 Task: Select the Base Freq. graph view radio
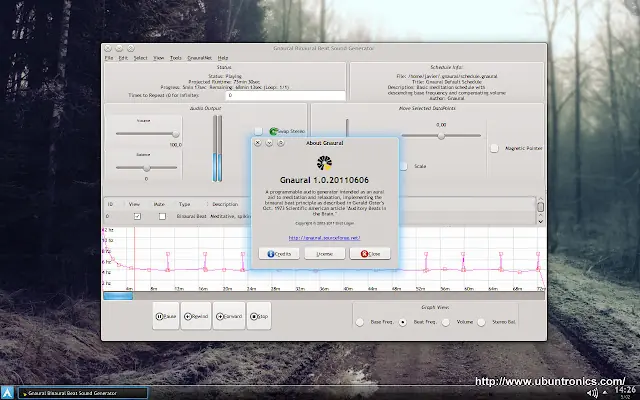point(360,322)
